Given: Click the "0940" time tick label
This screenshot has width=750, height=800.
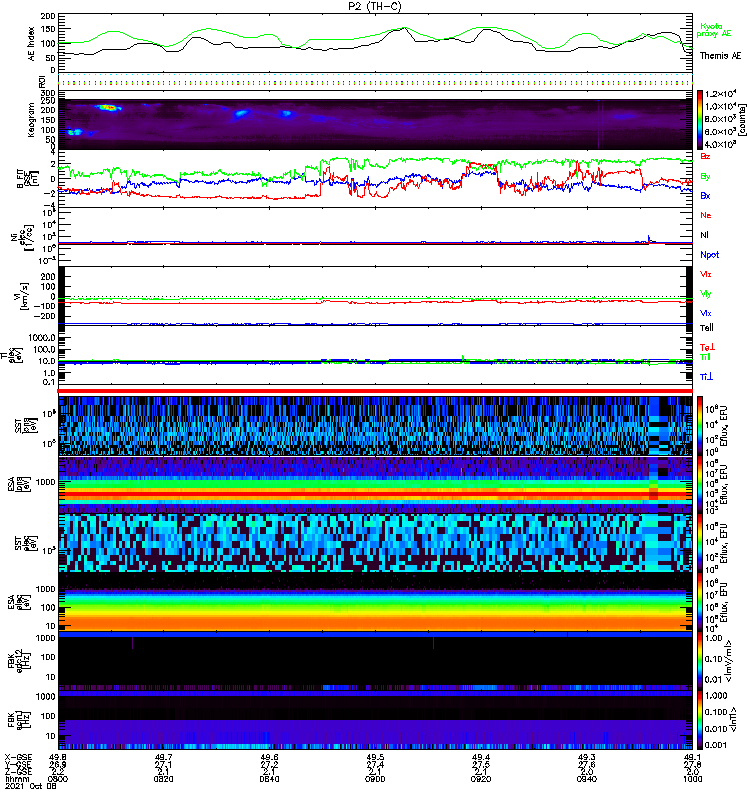Looking at the screenshot, I should click(x=587, y=779).
